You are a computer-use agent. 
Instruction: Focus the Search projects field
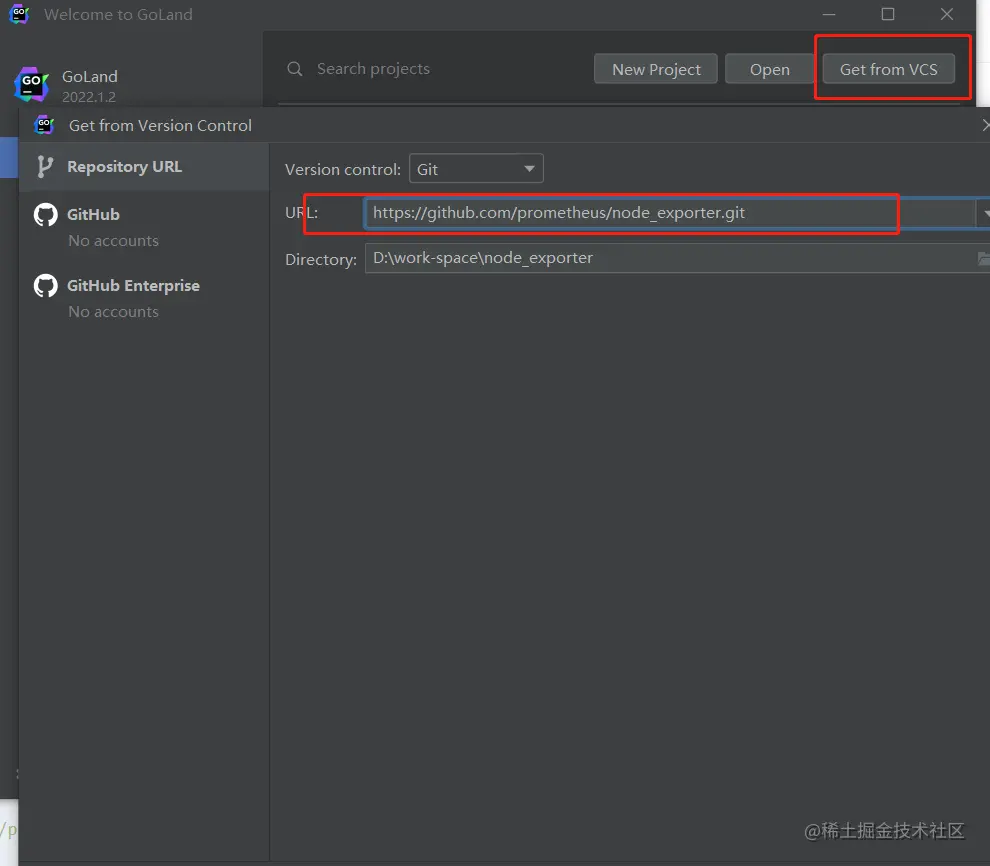tap(373, 68)
